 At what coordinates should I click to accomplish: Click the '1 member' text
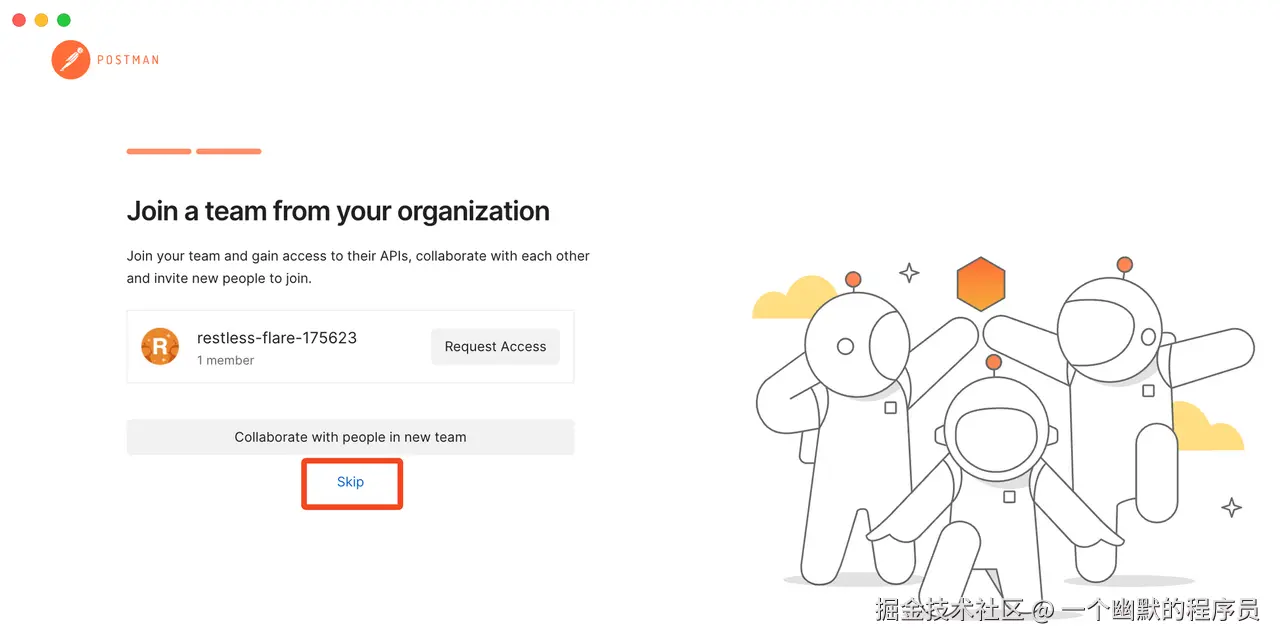click(x=225, y=360)
